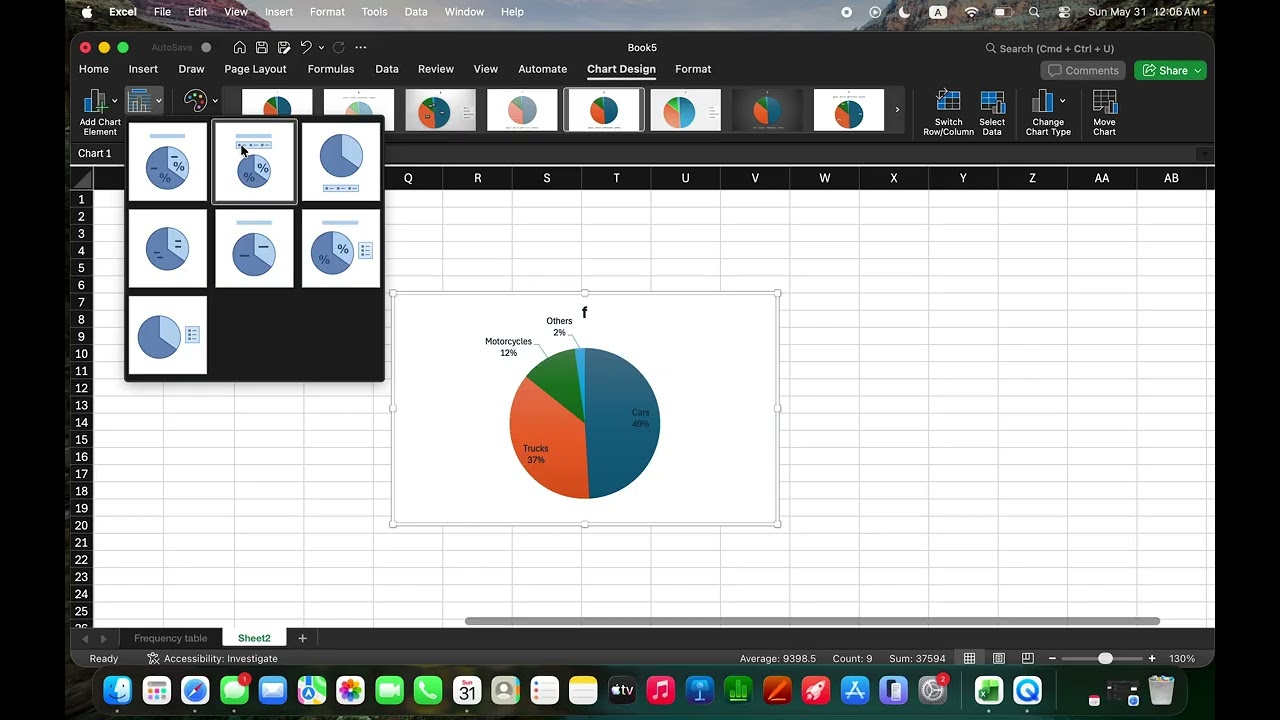The height and width of the screenshot is (720, 1280).
Task: Expand the Change Colors dropdown arrow
Action: coord(215,101)
